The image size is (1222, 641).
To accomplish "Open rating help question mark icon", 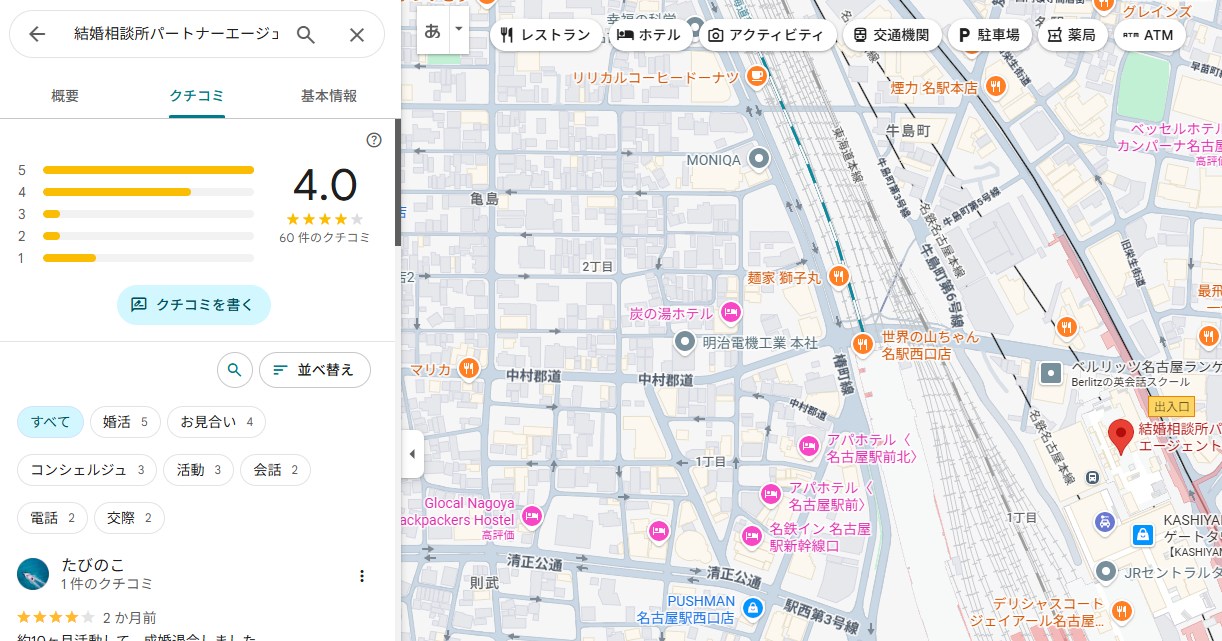I will [x=374, y=140].
